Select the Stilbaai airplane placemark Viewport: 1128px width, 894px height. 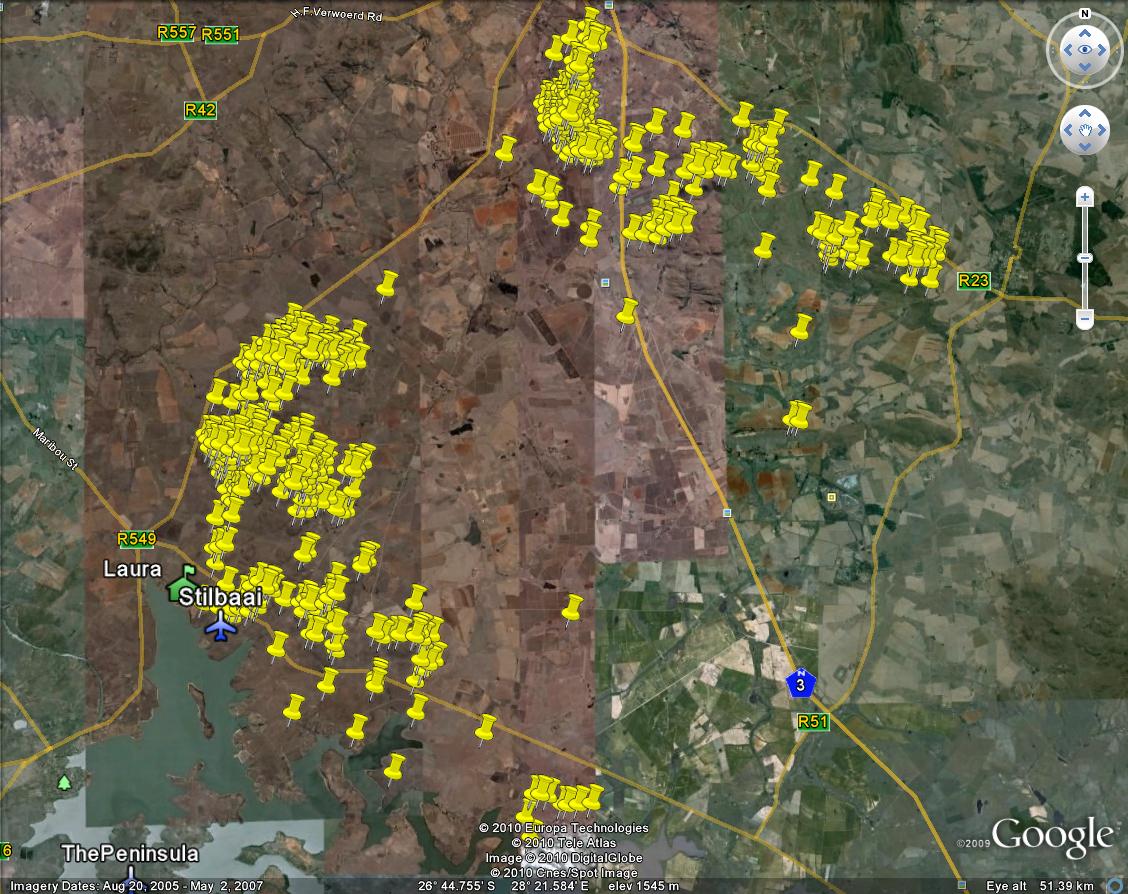point(220,625)
